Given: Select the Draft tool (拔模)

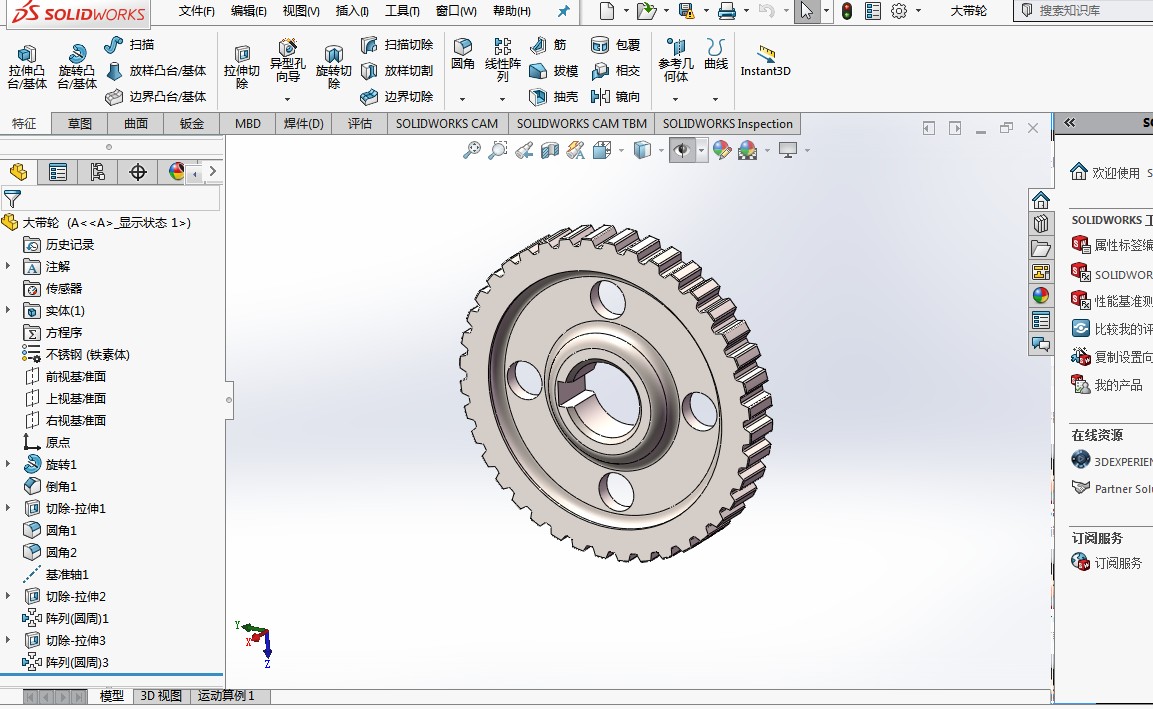Looking at the screenshot, I should coord(554,71).
